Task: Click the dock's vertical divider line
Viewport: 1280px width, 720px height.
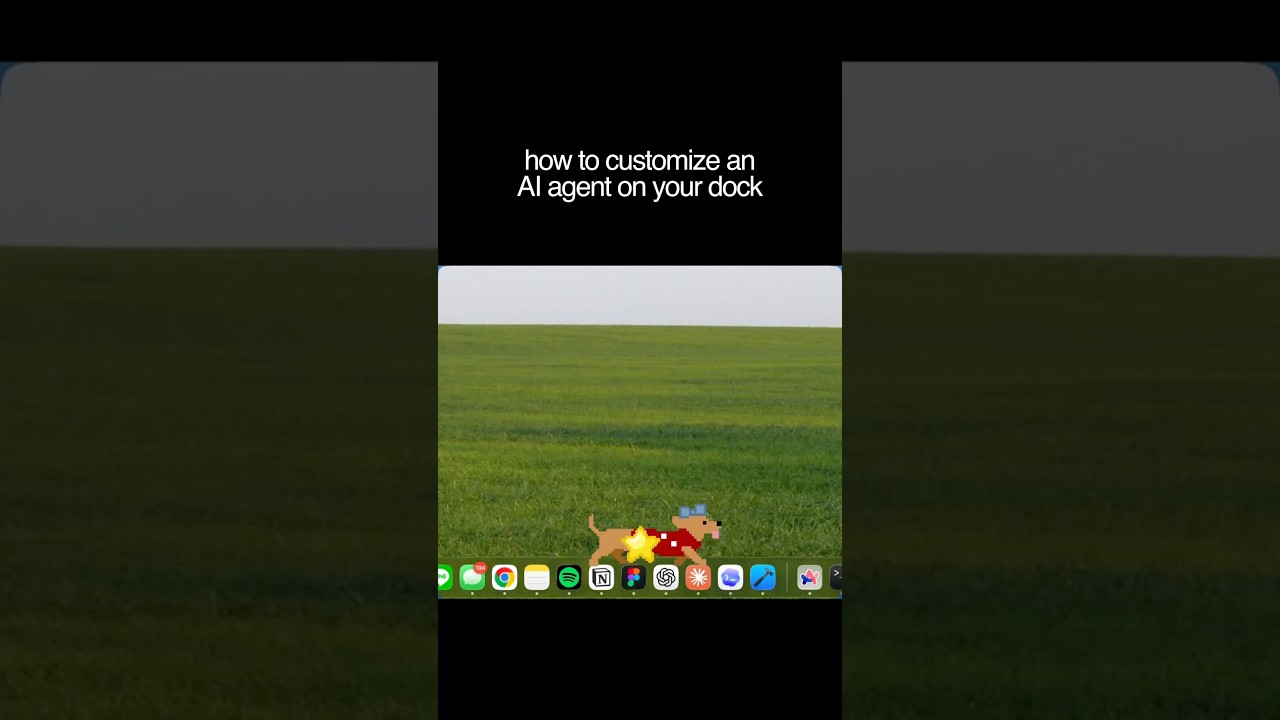Action: (x=787, y=577)
